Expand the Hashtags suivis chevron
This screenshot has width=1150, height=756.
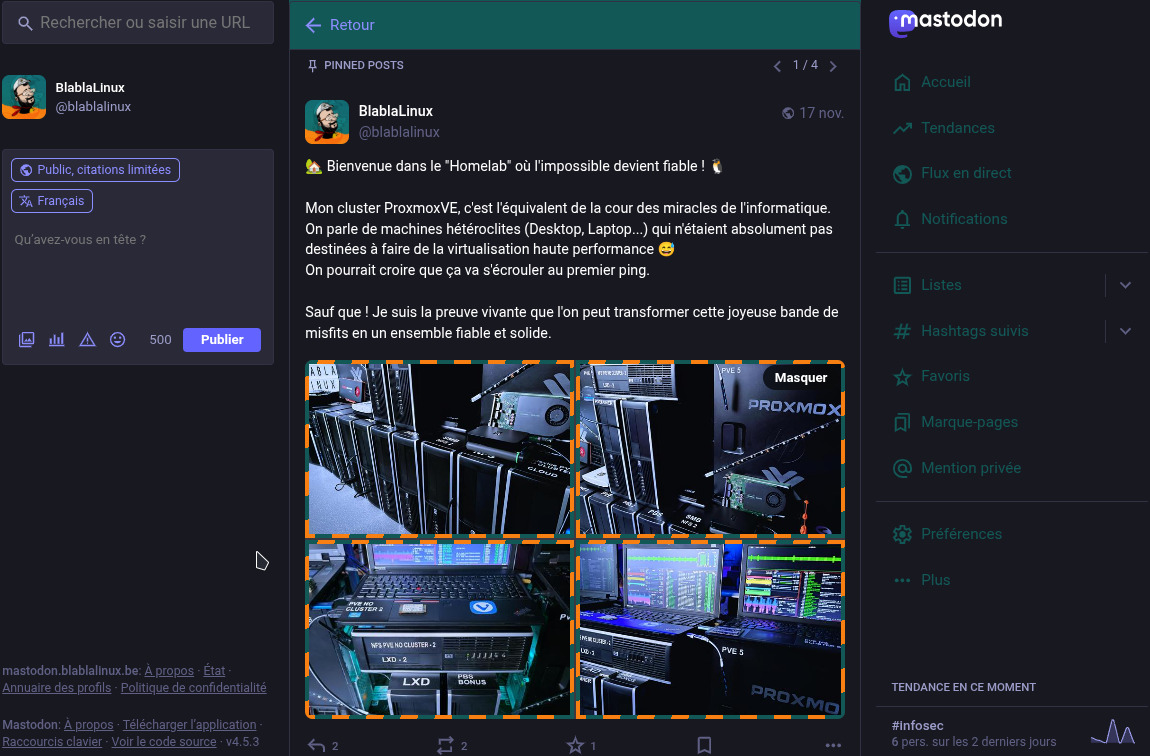[x=1126, y=331]
